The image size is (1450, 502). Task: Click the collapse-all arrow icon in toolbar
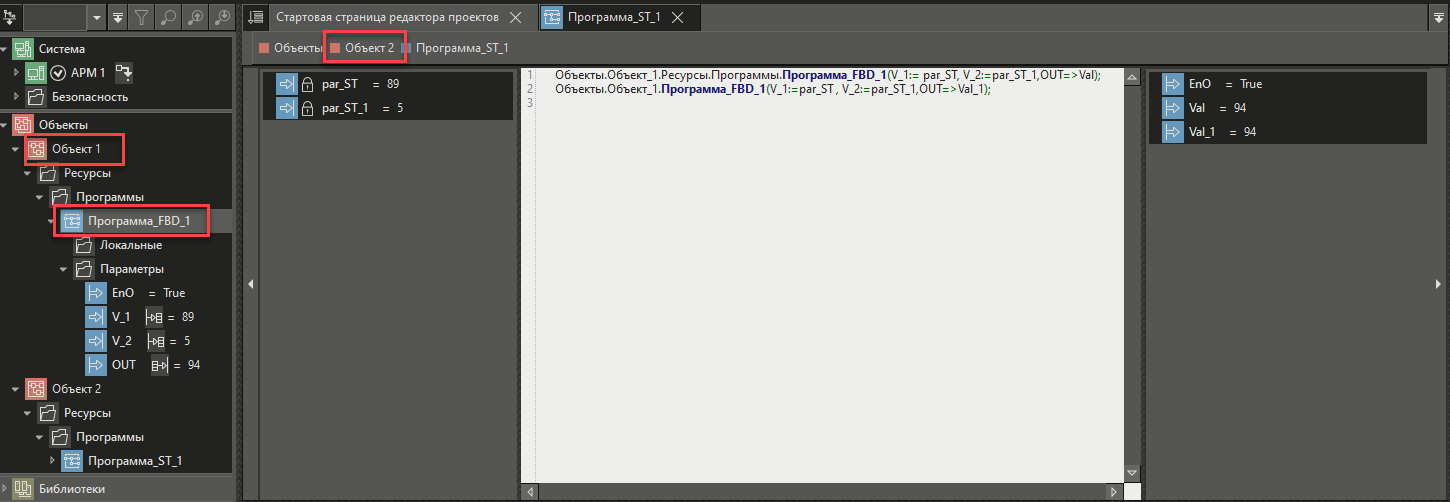click(x=118, y=17)
